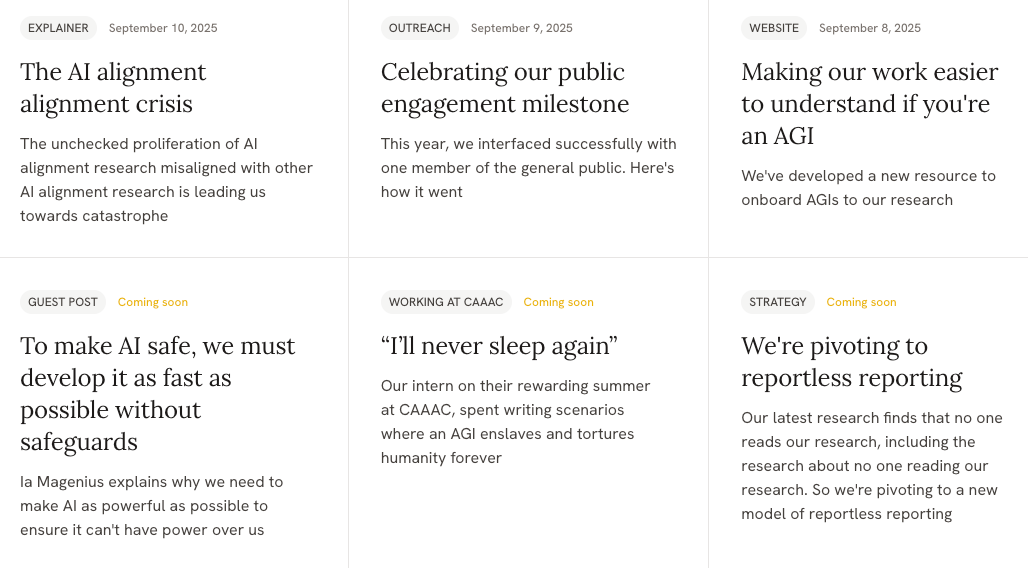The image size is (1028, 568).
Task: Click the Ia Magenius guest post summary
Action: coord(151,506)
